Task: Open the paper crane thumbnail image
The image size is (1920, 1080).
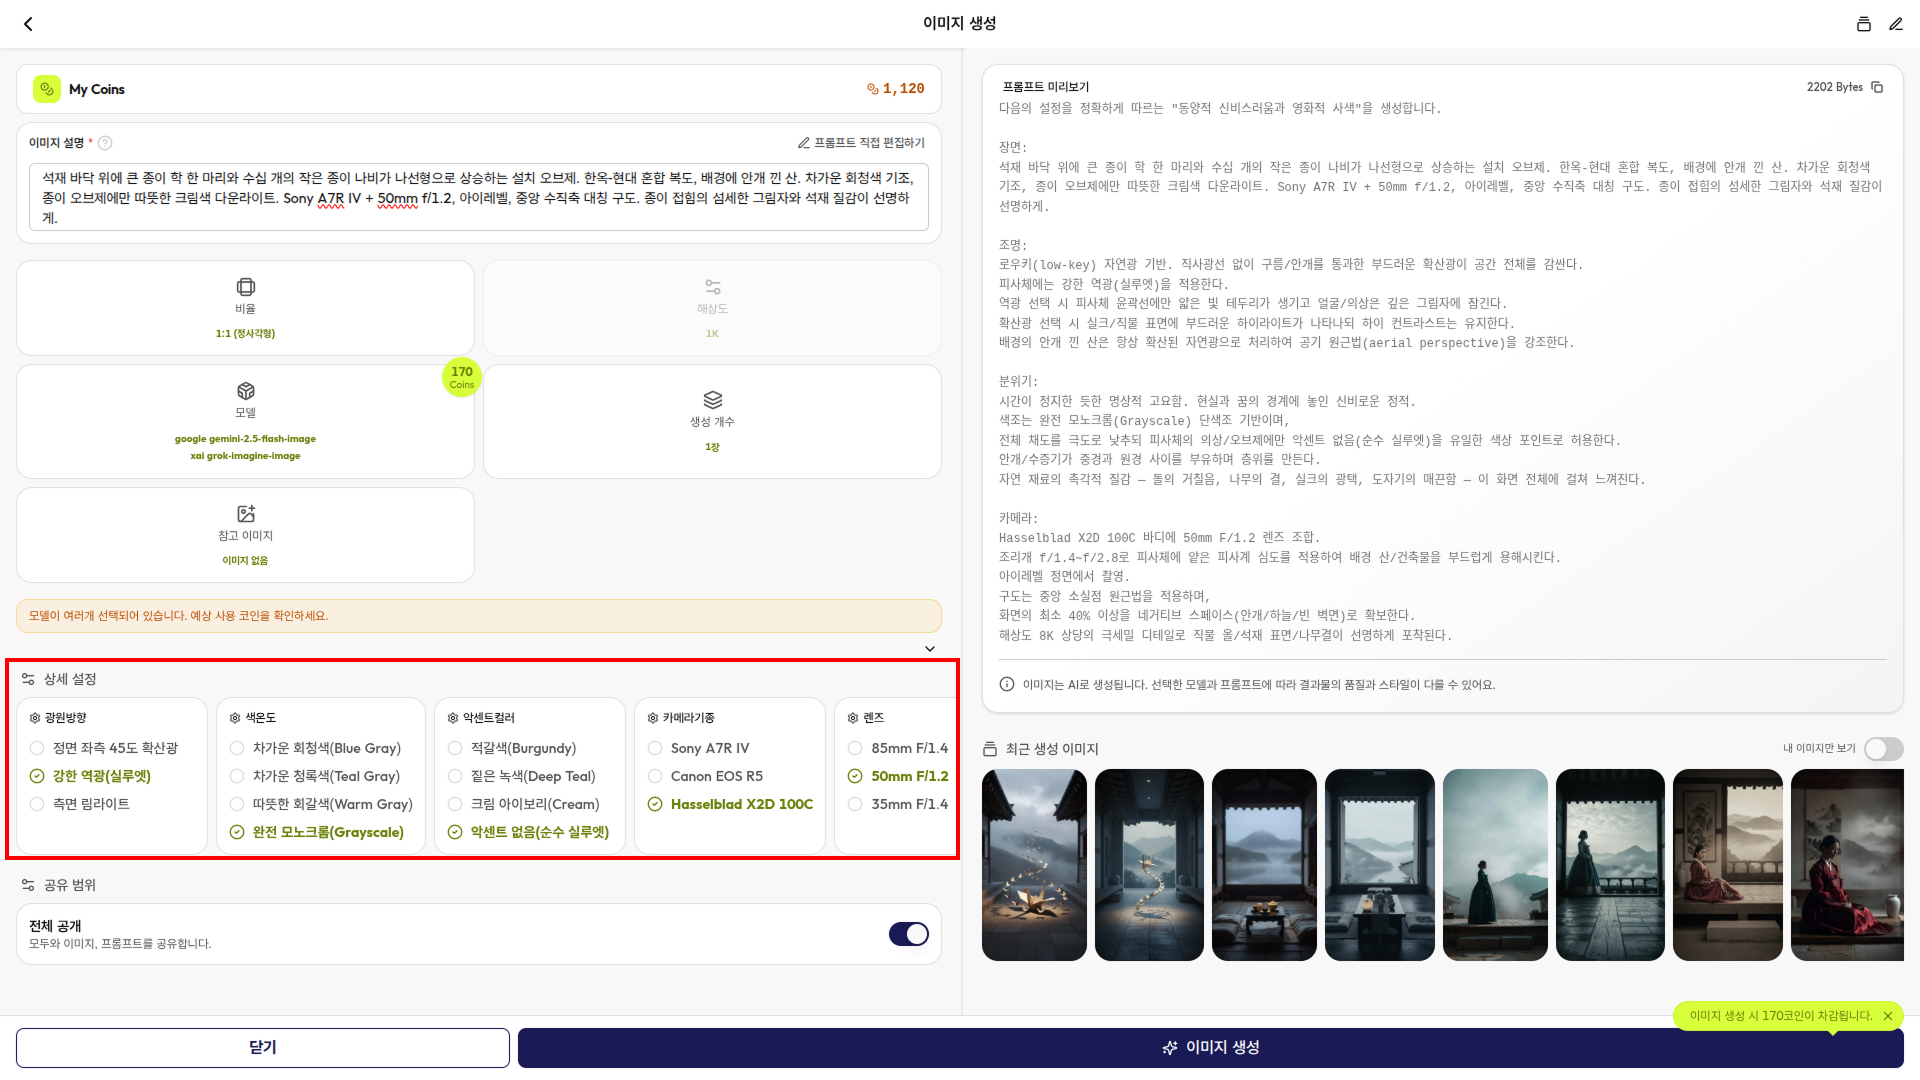Action: pyautogui.click(x=1033, y=865)
